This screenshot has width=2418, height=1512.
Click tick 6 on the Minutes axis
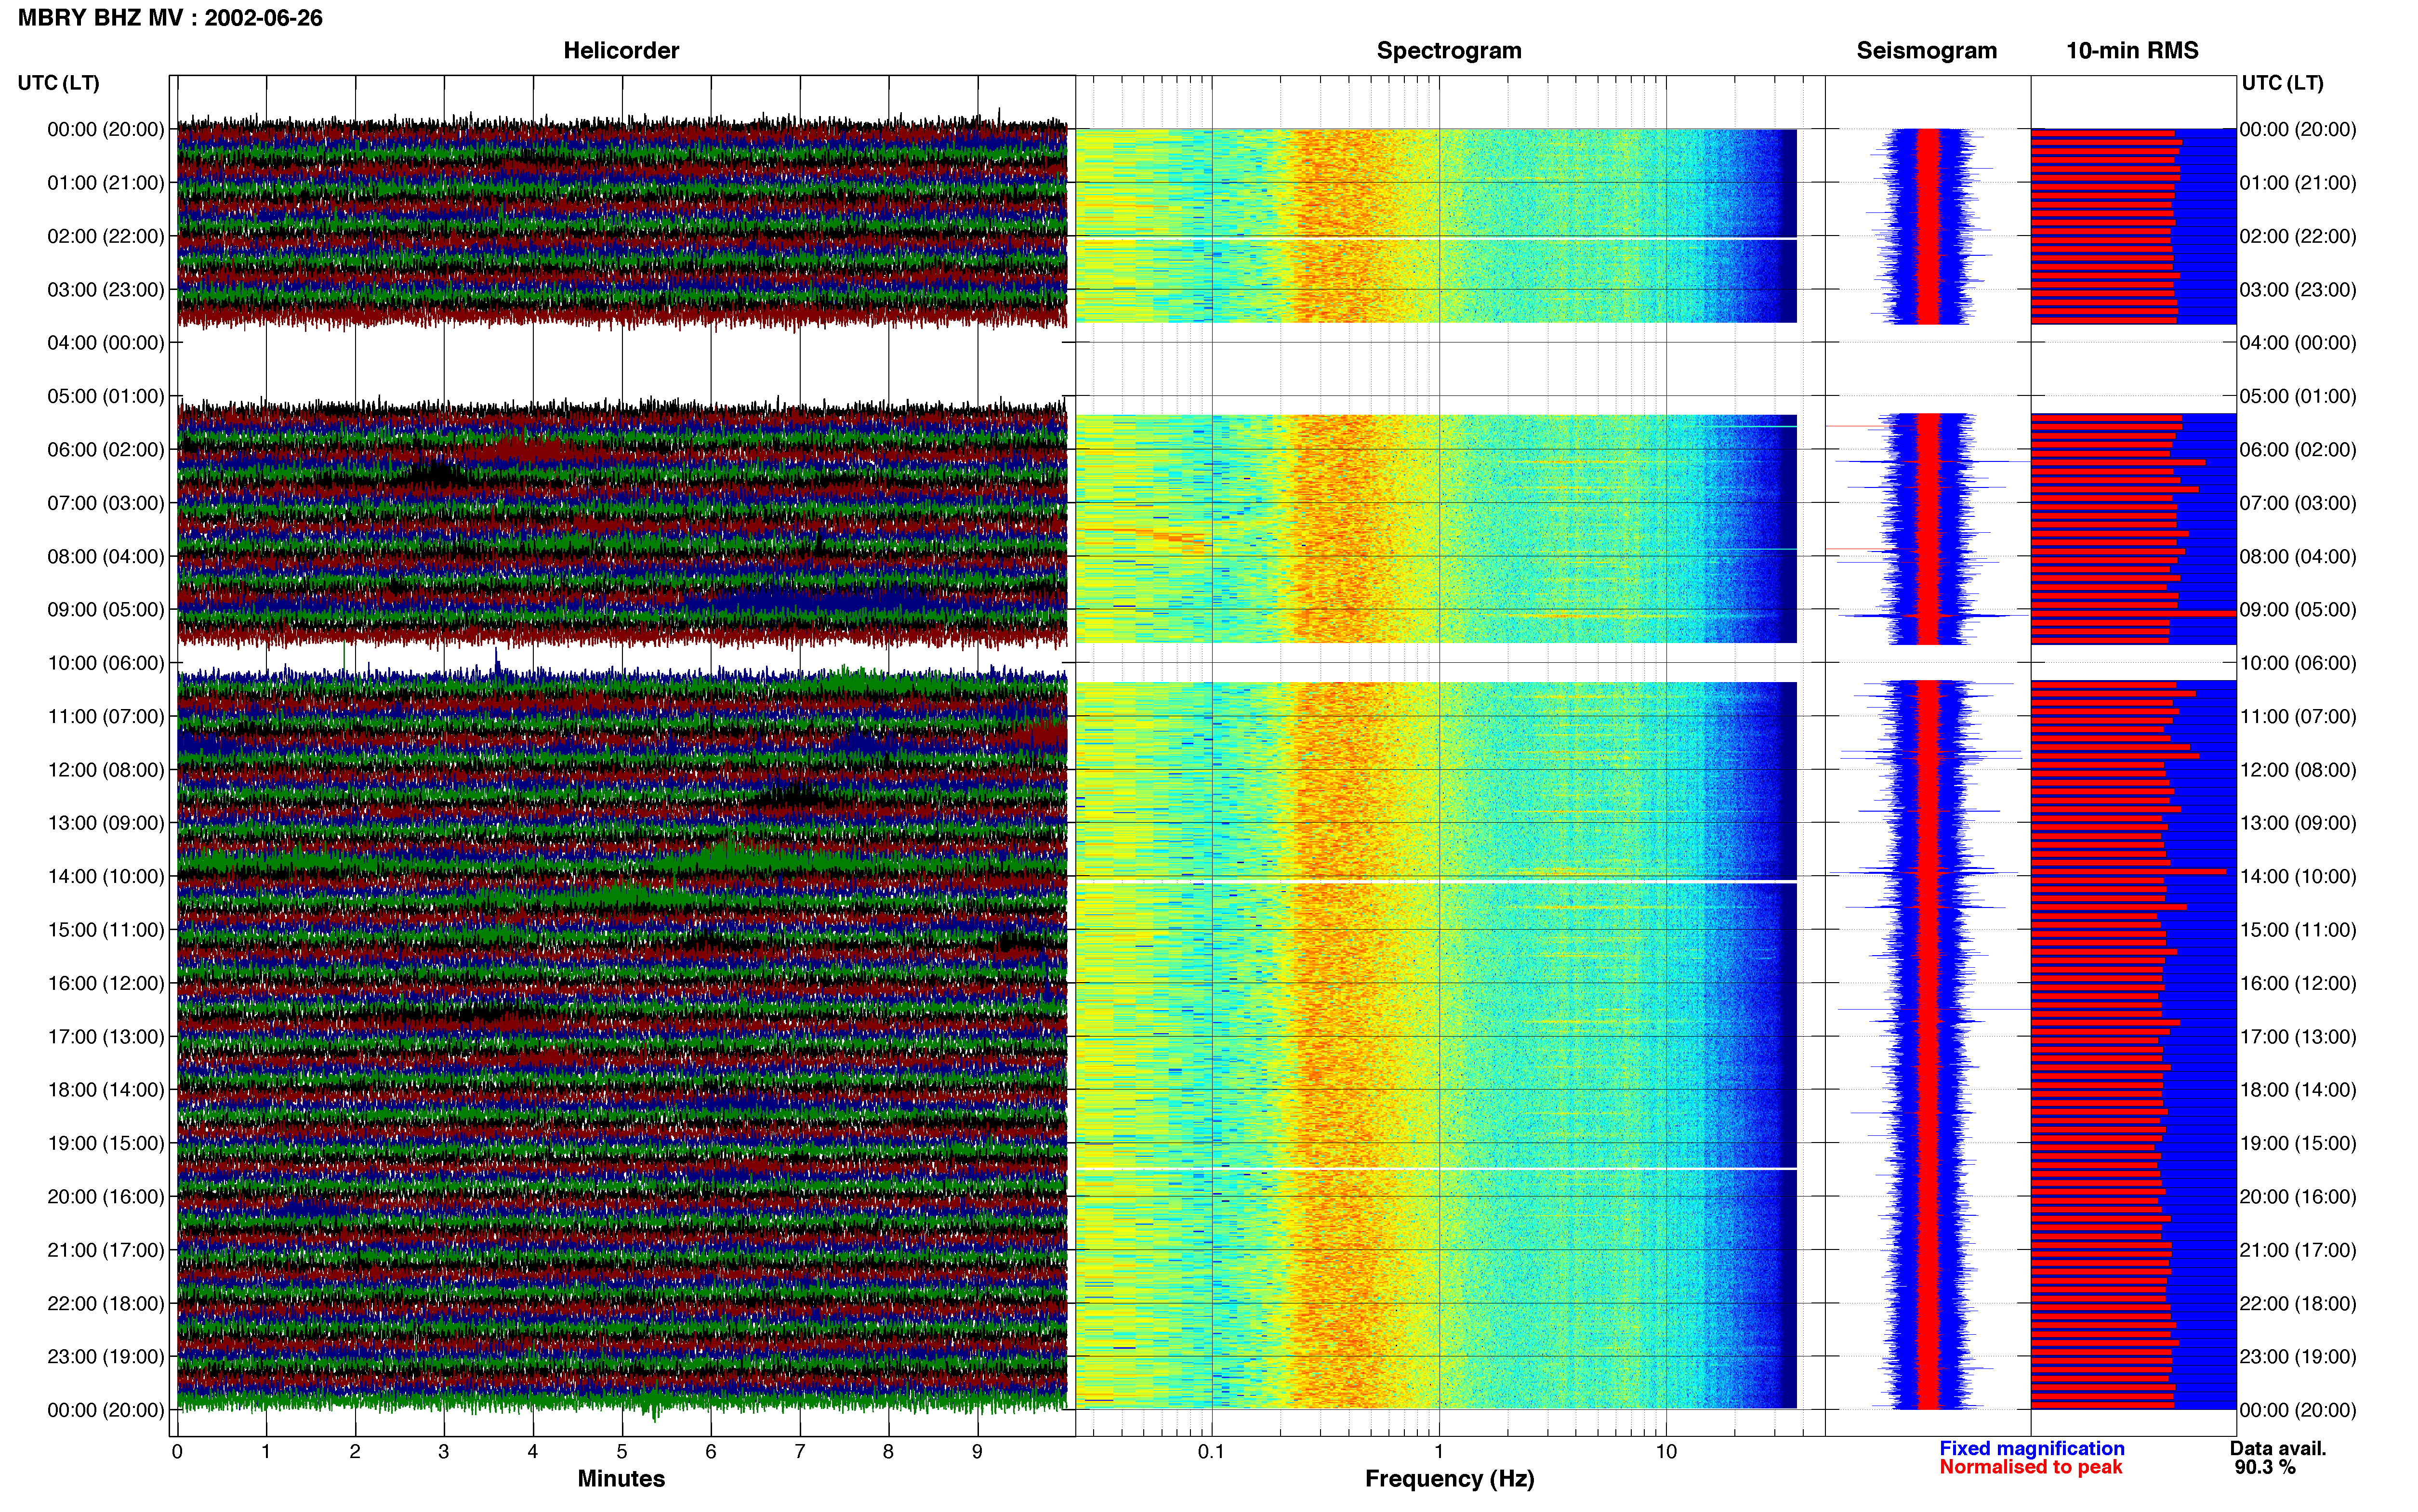pos(711,1452)
